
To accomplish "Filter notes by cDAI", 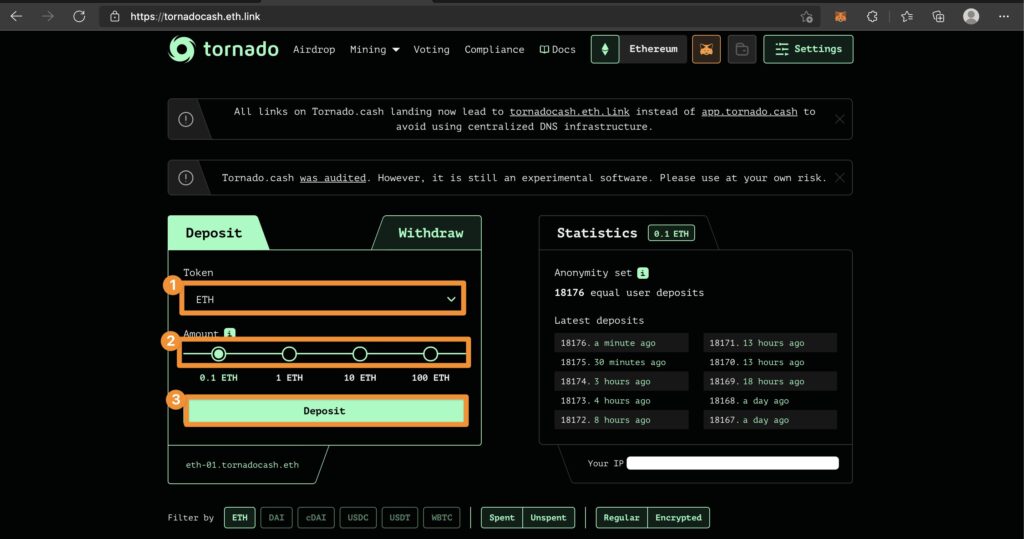I will 316,518.
